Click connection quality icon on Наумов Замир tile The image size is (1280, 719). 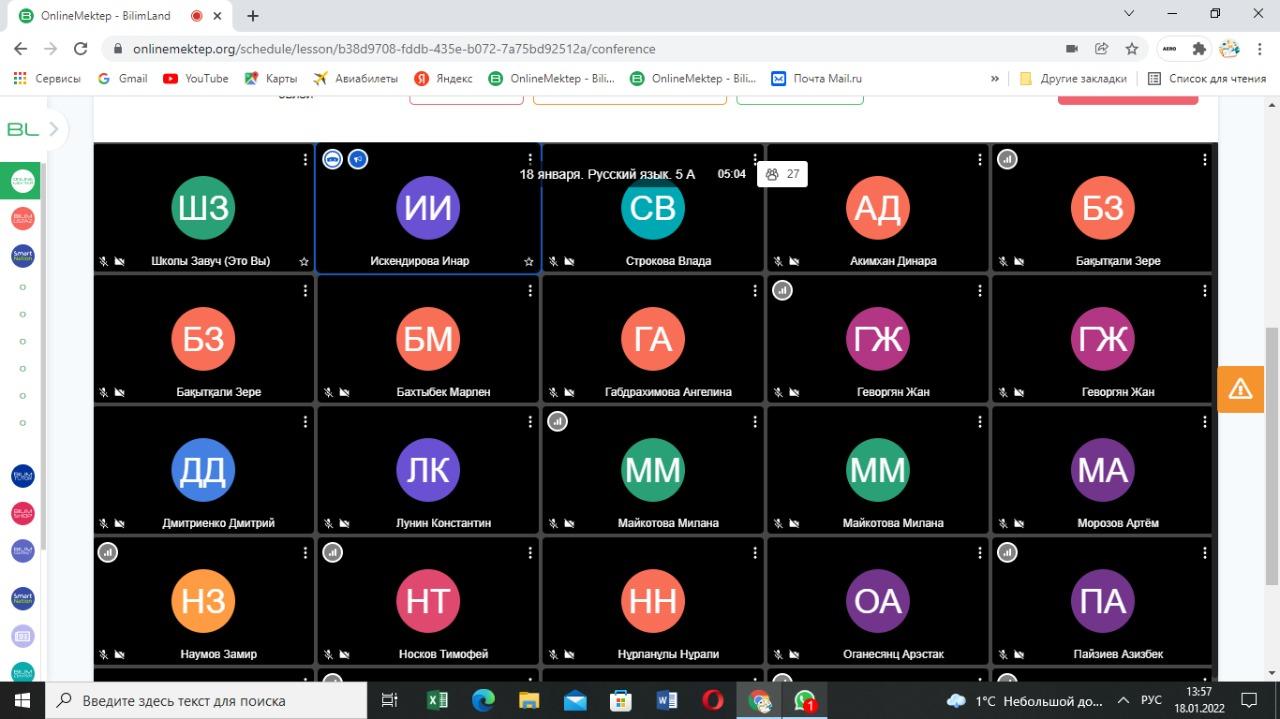click(108, 552)
